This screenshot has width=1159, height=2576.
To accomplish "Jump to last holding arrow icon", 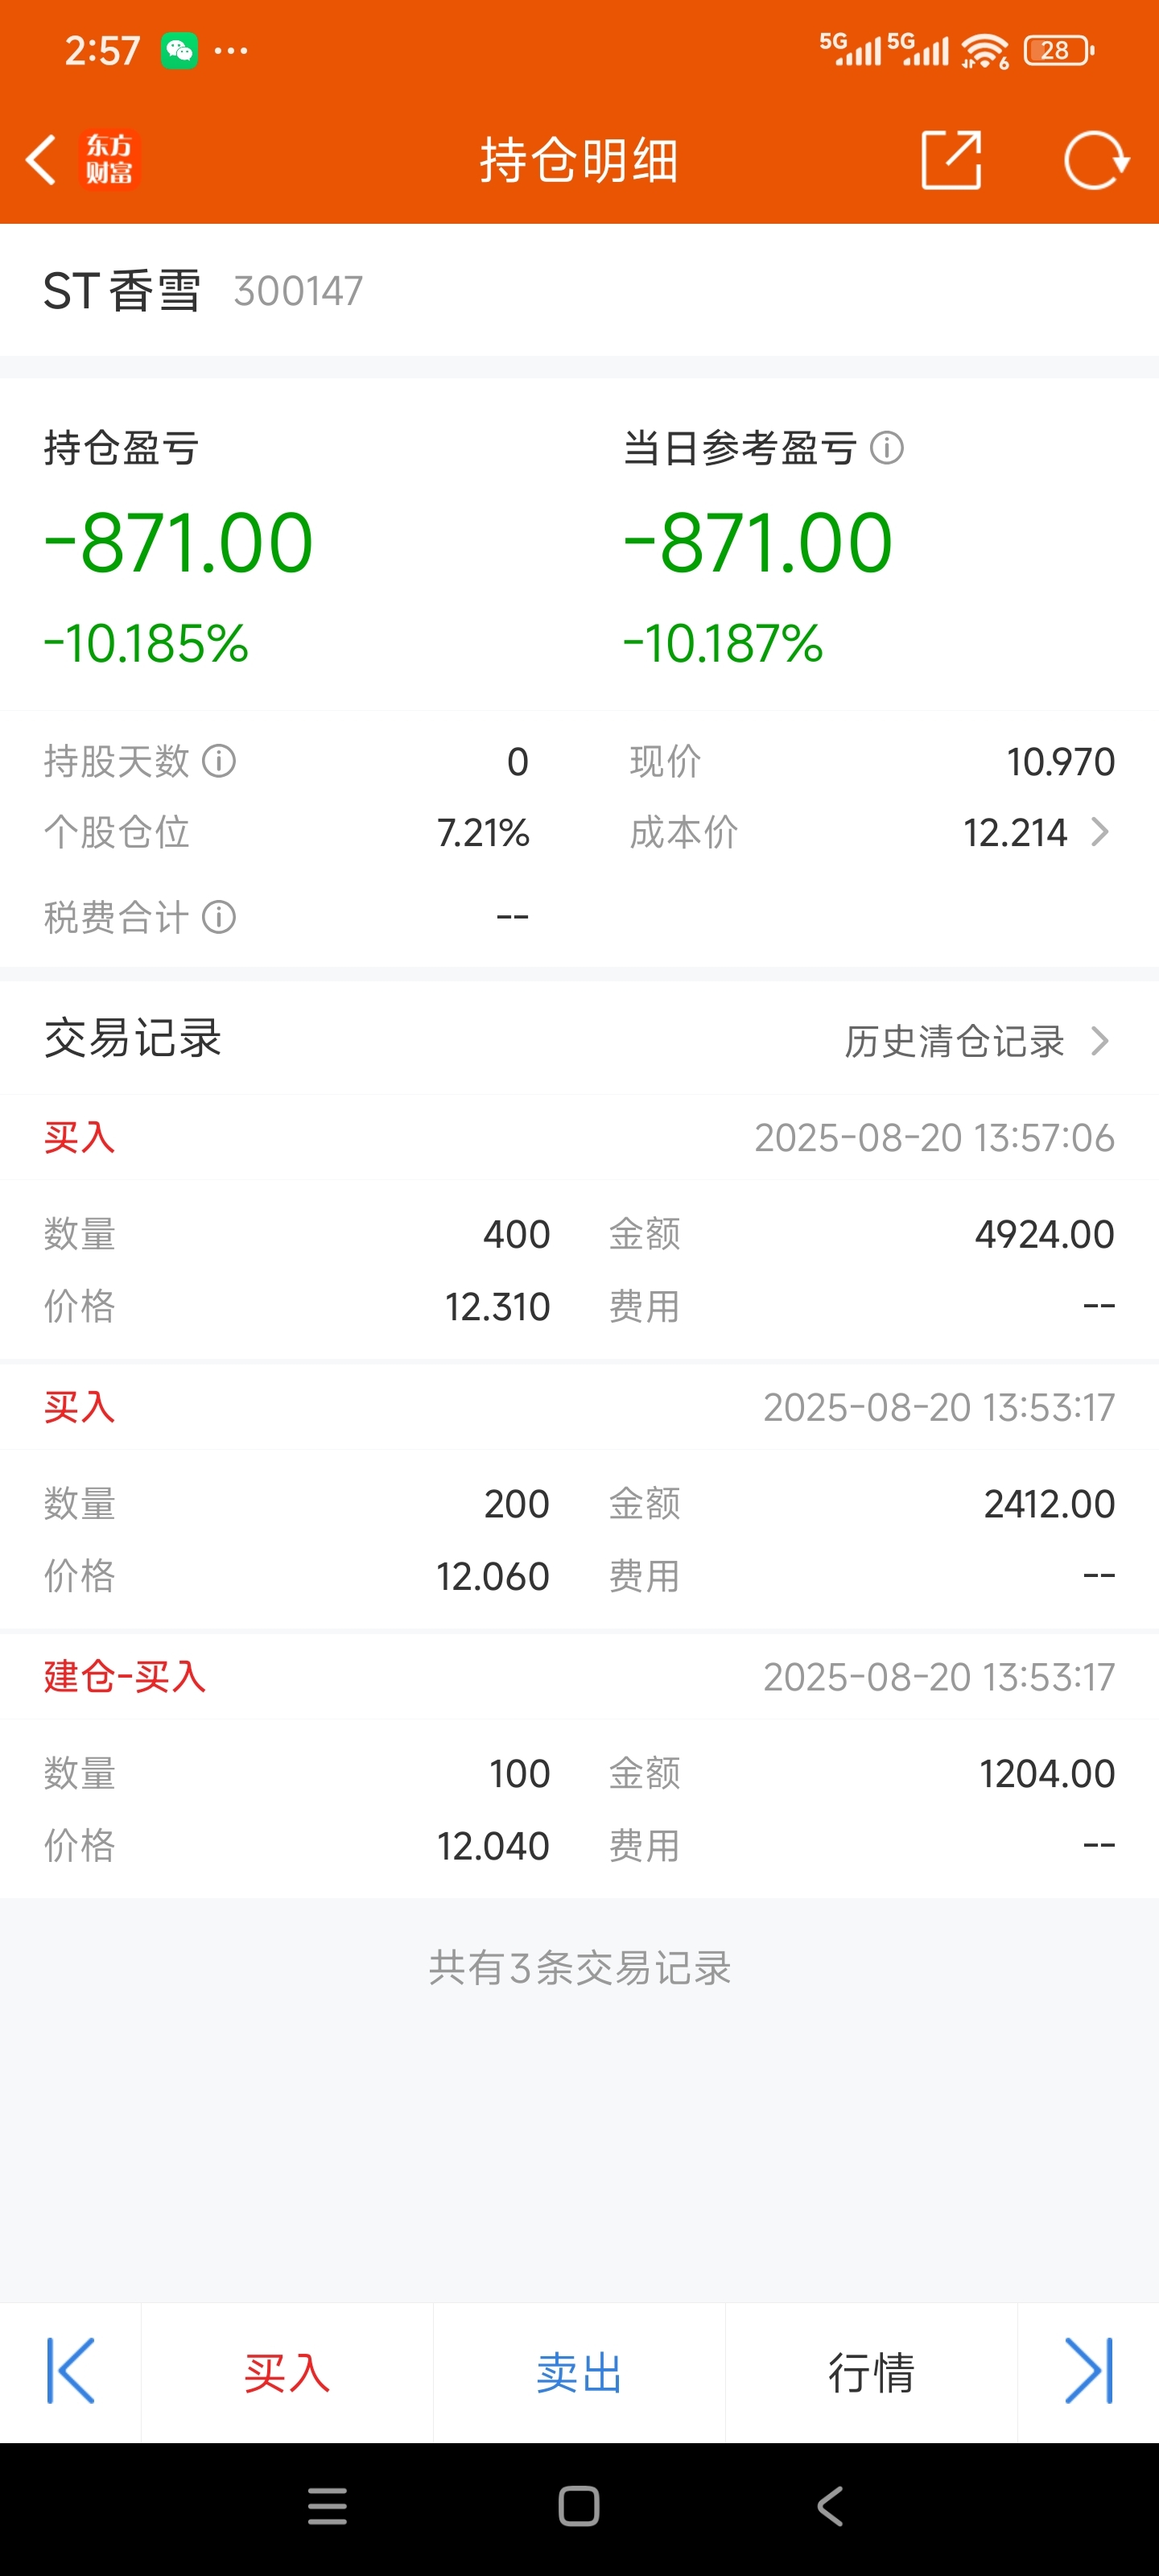I will point(1088,2371).
